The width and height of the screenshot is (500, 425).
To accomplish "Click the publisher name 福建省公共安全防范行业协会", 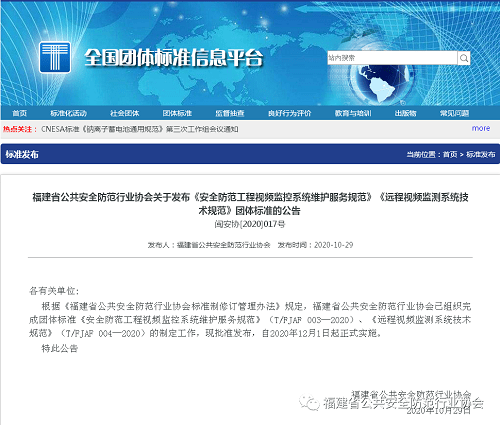I will coord(223,245).
